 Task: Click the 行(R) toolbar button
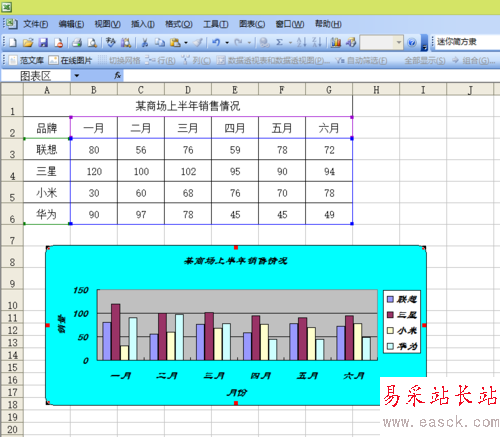point(161,60)
